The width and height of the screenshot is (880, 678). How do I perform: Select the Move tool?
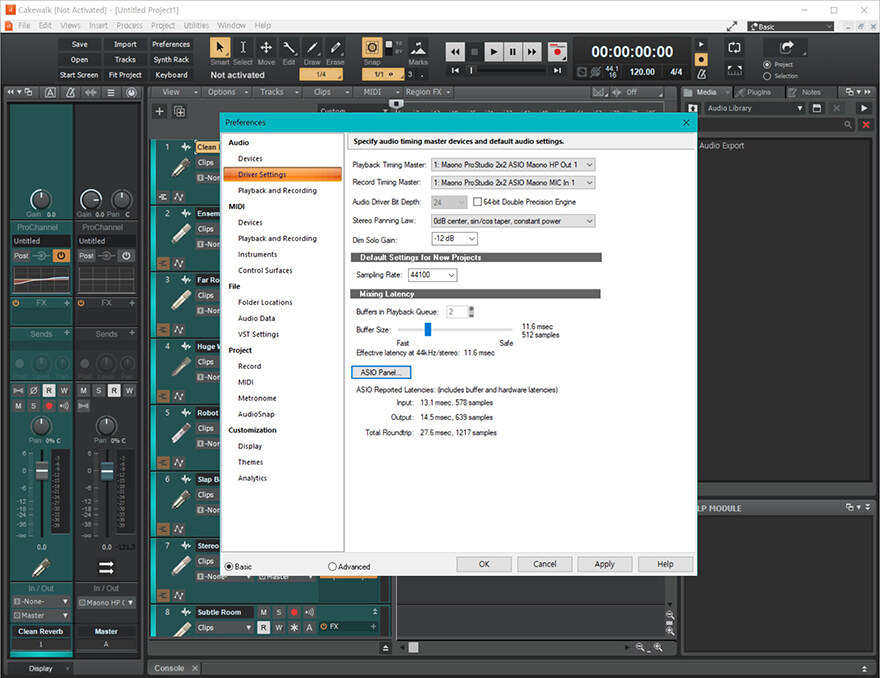[x=266, y=48]
